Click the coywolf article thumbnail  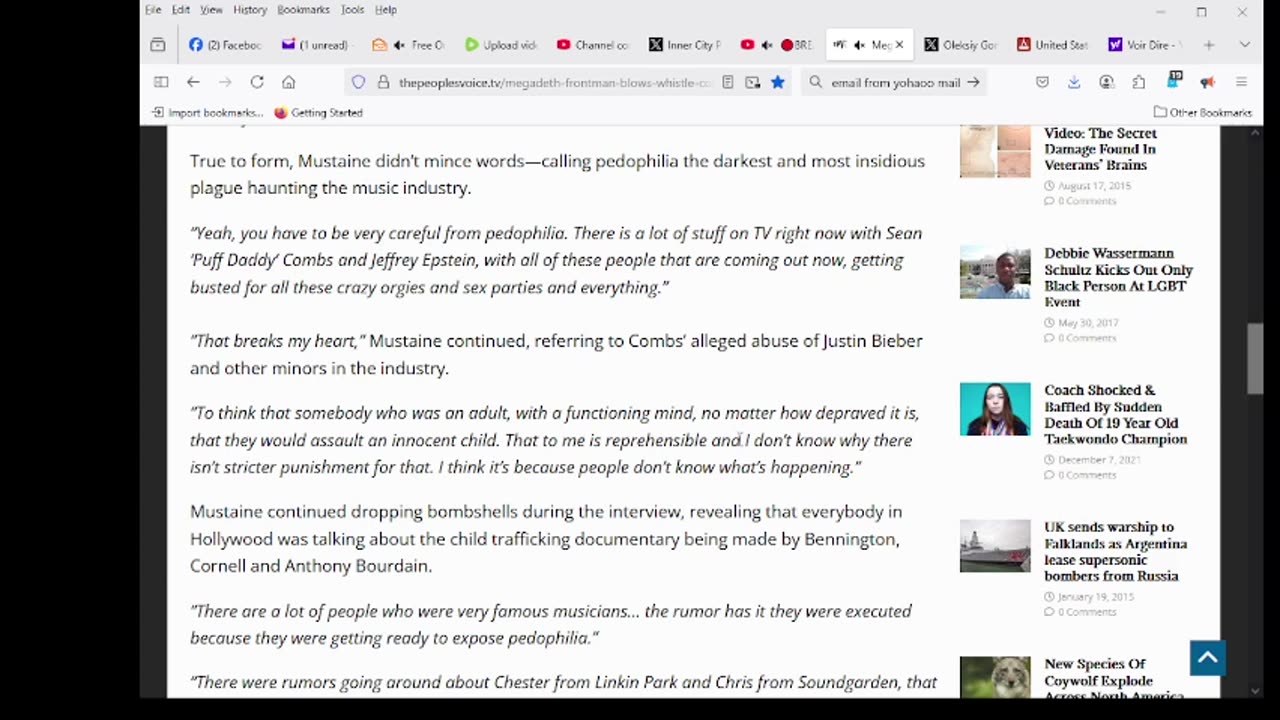point(995,677)
